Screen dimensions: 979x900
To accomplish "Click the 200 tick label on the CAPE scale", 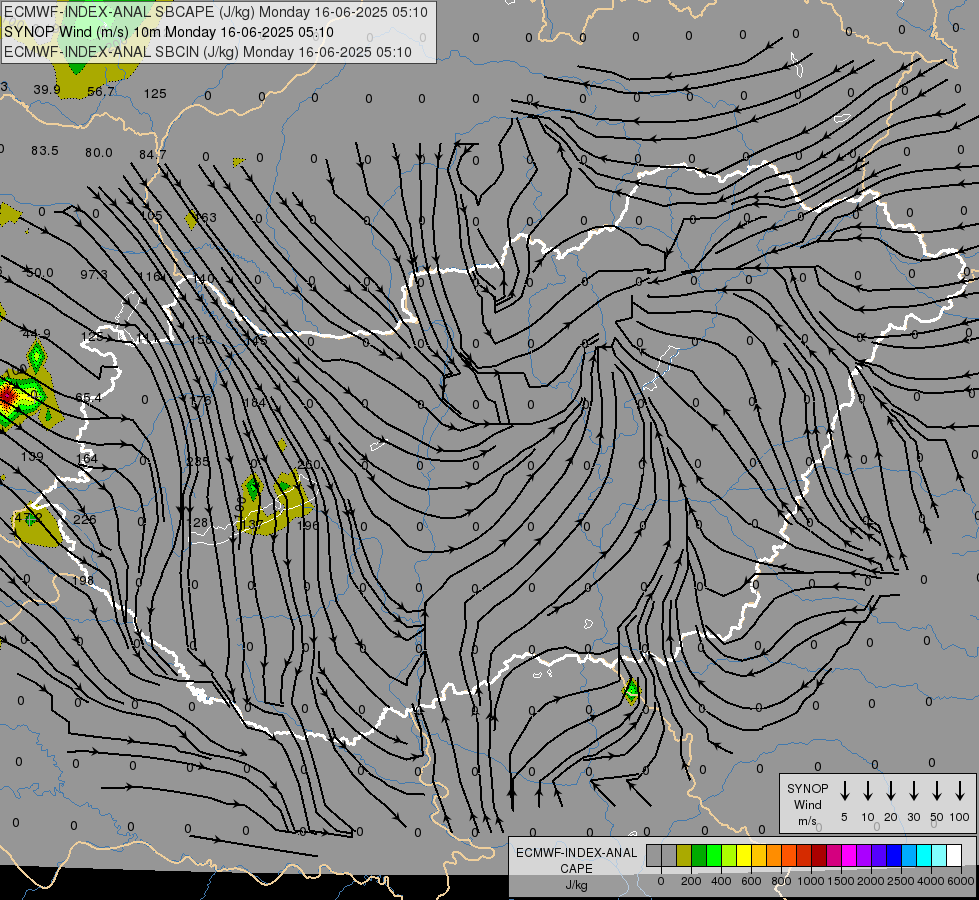I will [x=691, y=881].
